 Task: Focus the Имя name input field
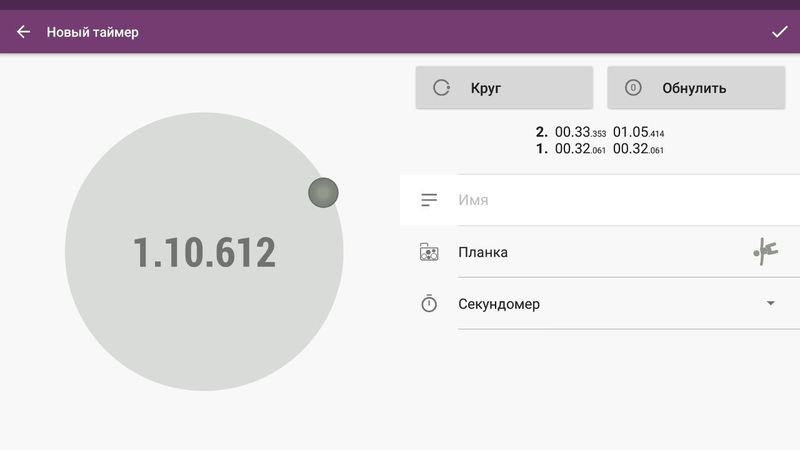pyautogui.click(x=629, y=199)
